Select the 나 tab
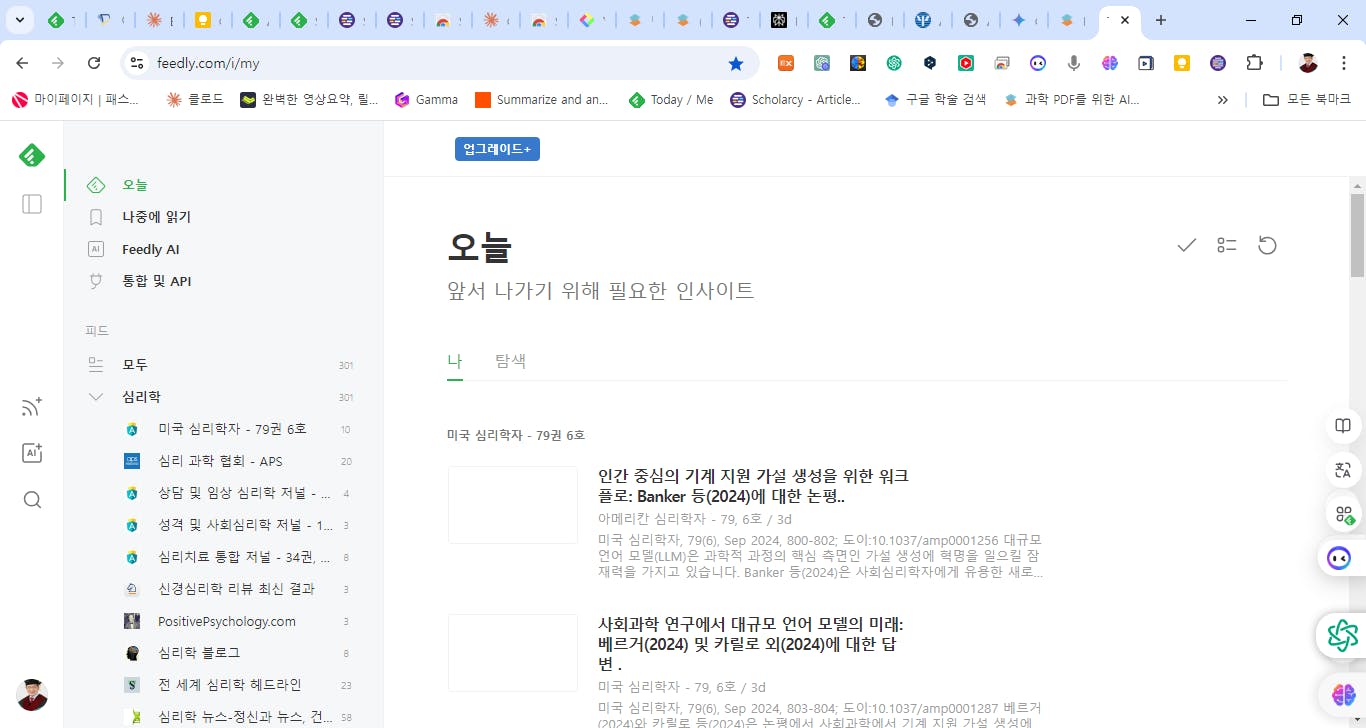The image size is (1366, 728). (454, 361)
